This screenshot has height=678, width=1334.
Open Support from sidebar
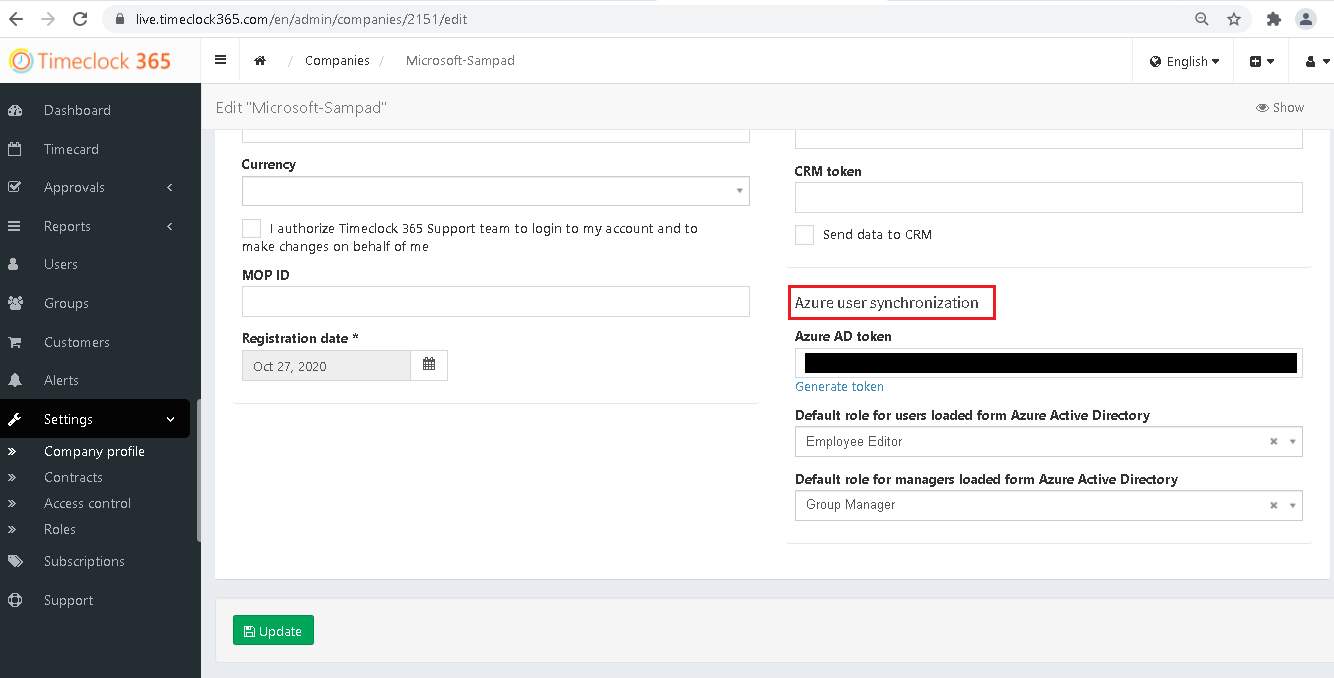68,600
